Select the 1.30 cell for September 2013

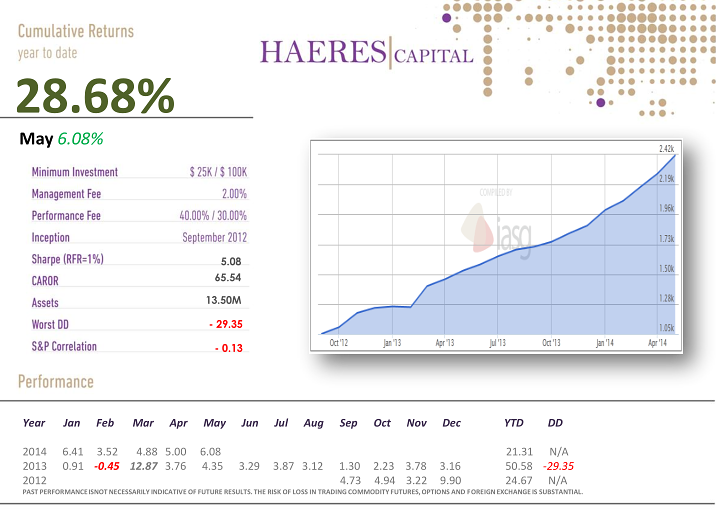coord(350,466)
